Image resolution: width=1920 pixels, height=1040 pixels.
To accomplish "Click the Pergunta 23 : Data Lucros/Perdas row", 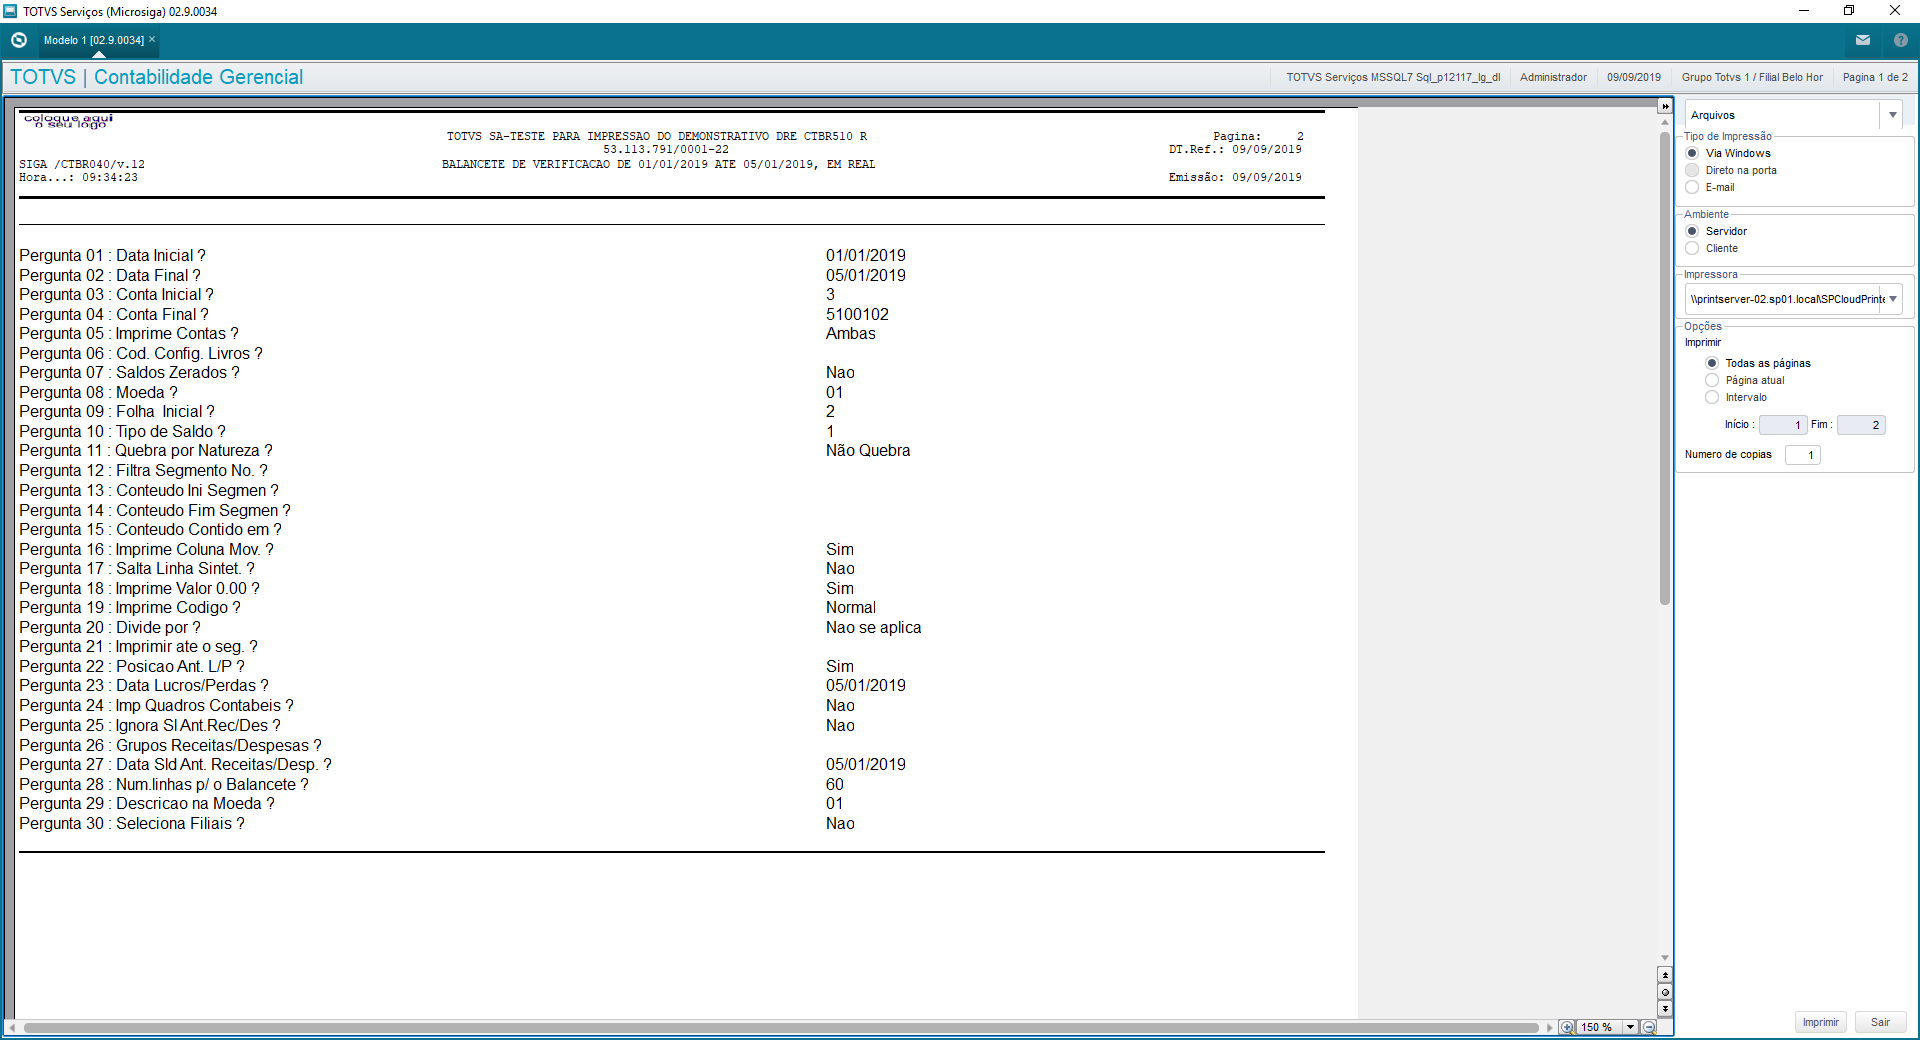I will (144, 686).
